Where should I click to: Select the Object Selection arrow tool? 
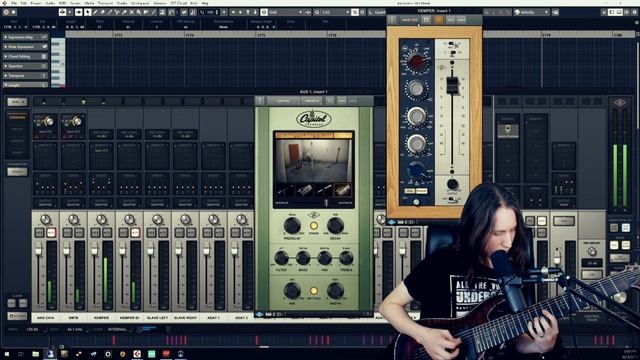[88, 12]
